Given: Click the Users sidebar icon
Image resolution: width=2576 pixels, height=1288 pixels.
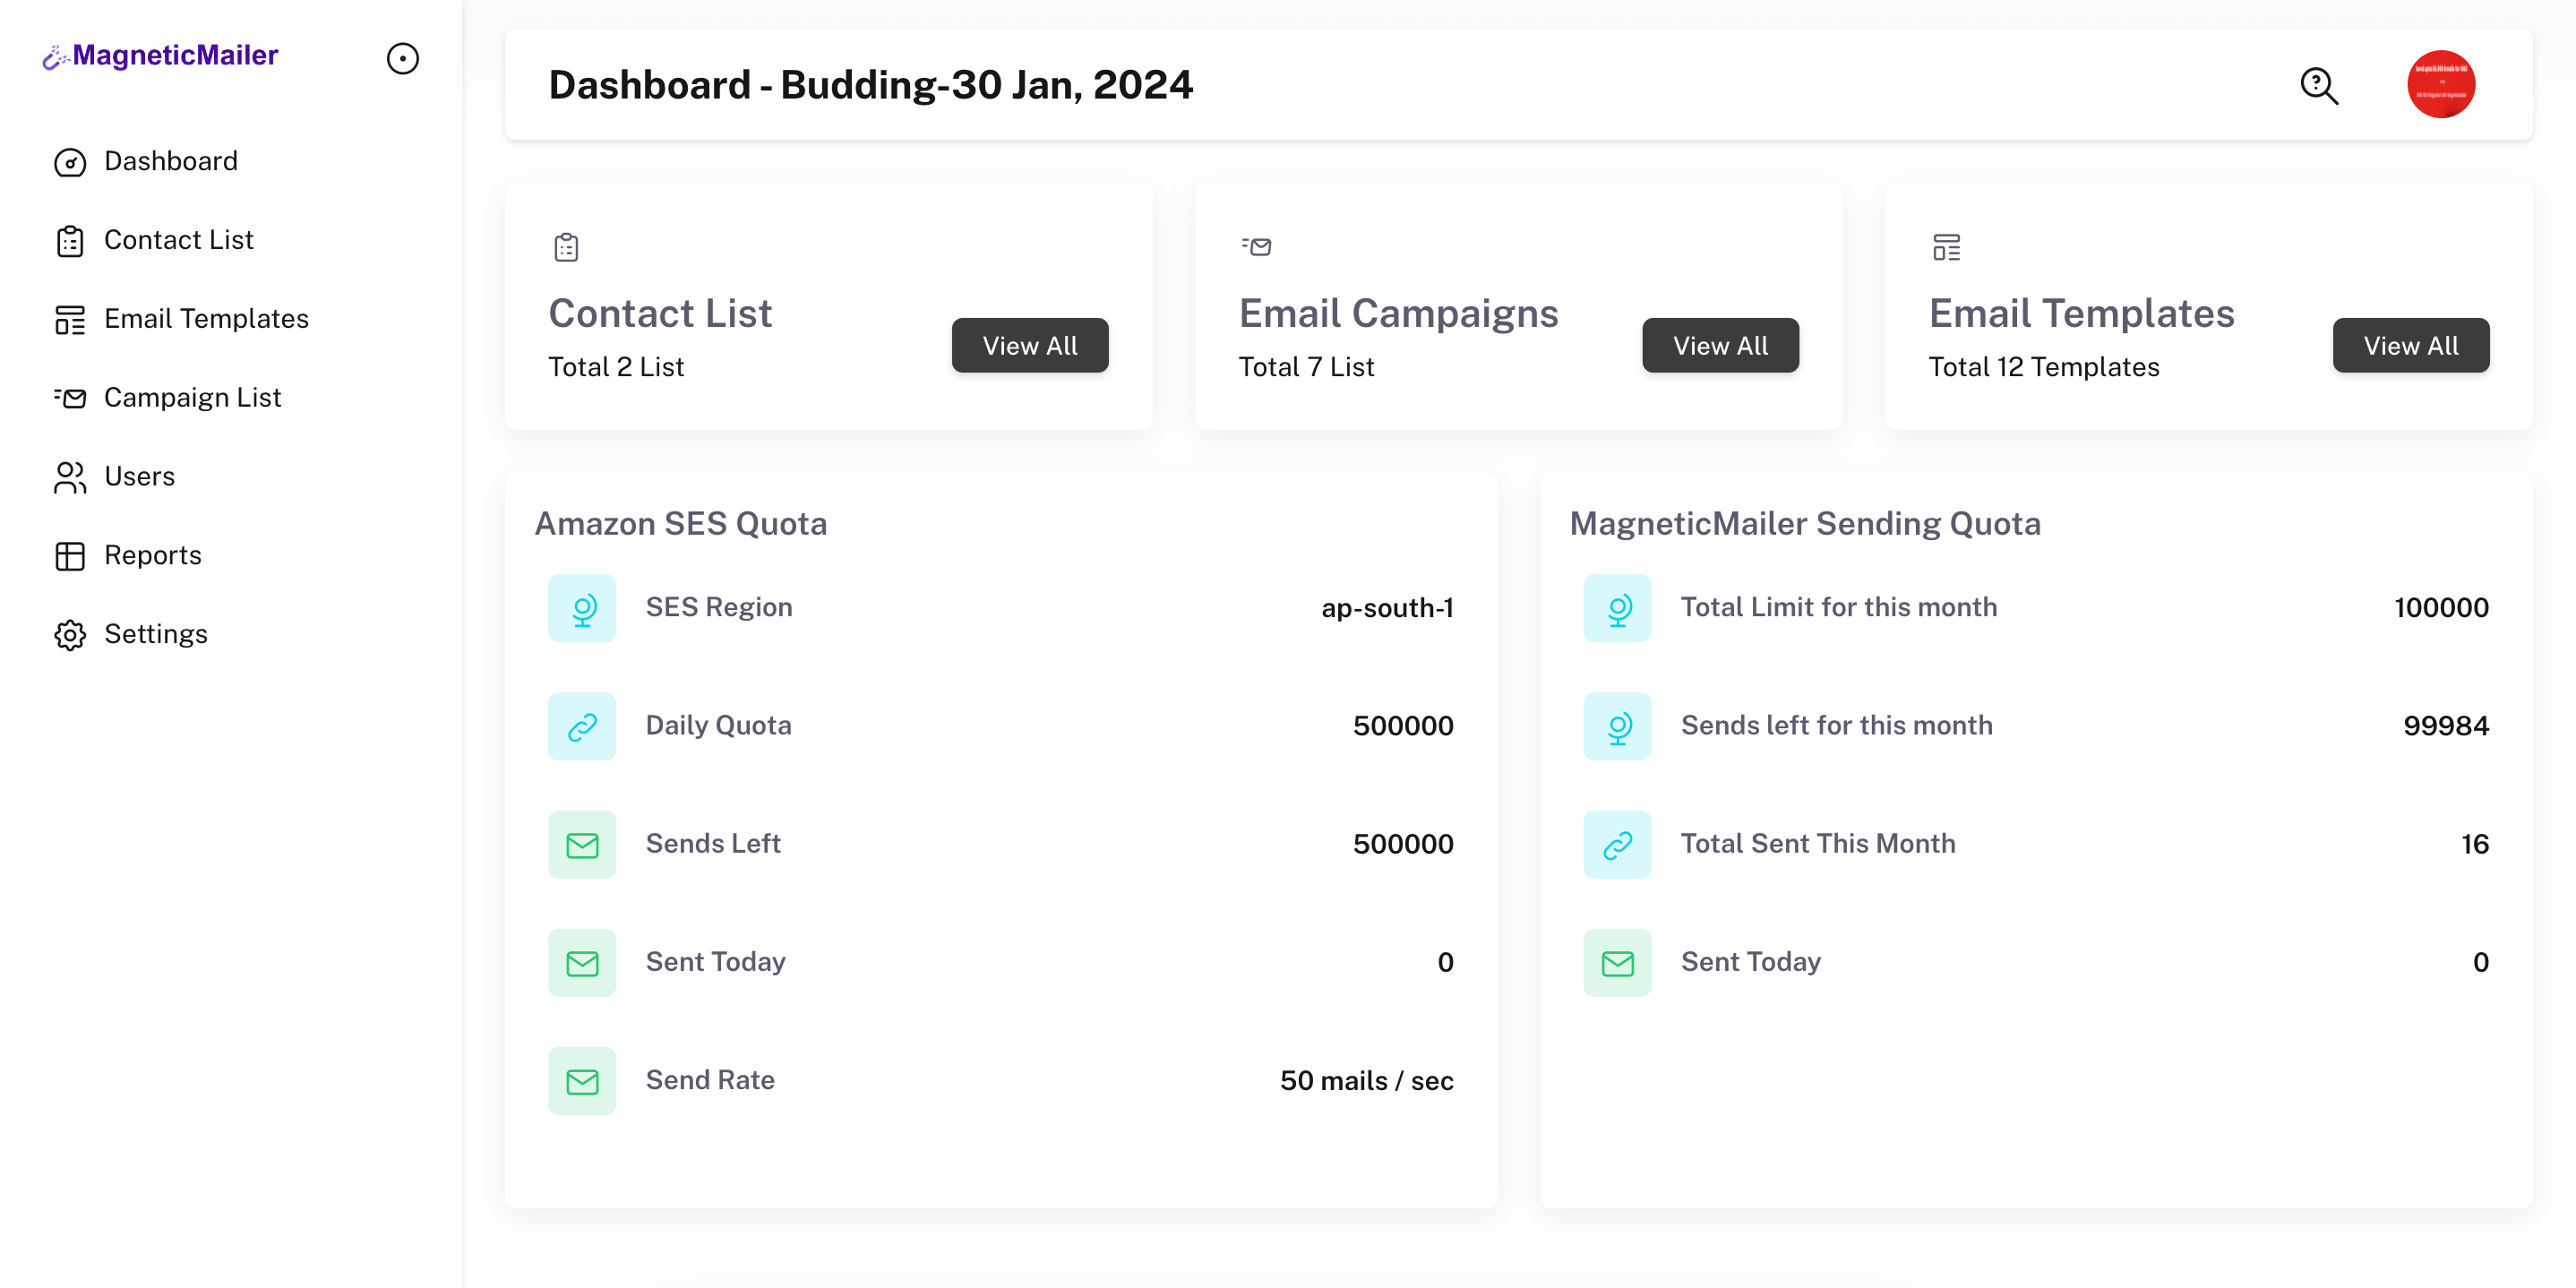Looking at the screenshot, I should (x=70, y=477).
